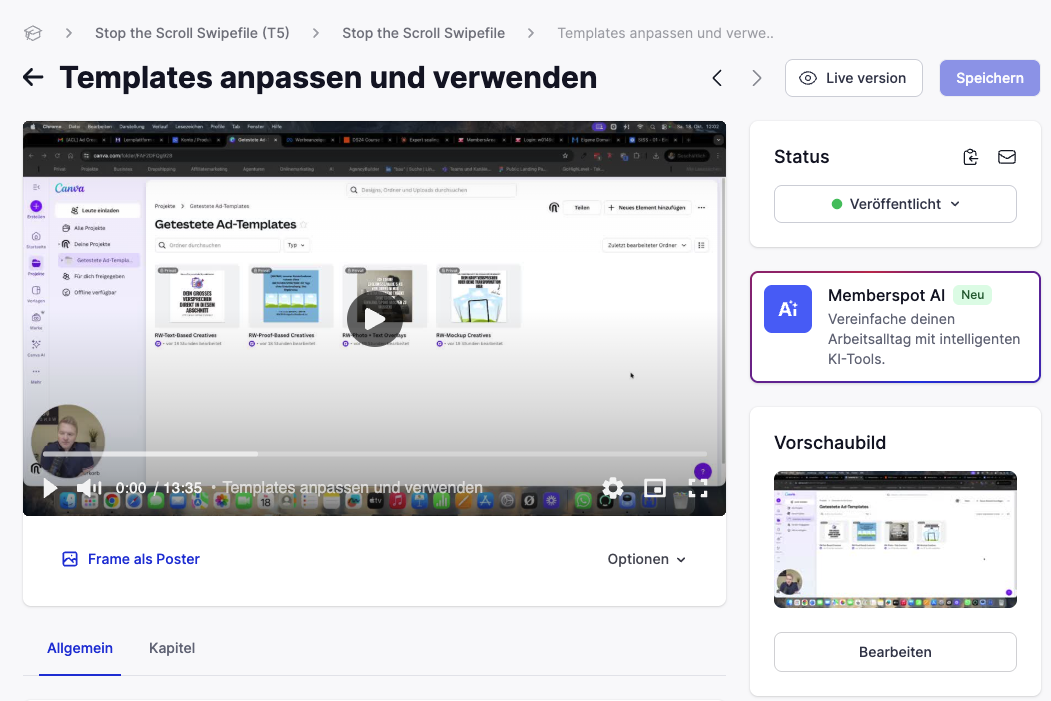Image resolution: width=1051 pixels, height=701 pixels.
Task: Click the email icon in Status panel
Action: [x=1007, y=157]
